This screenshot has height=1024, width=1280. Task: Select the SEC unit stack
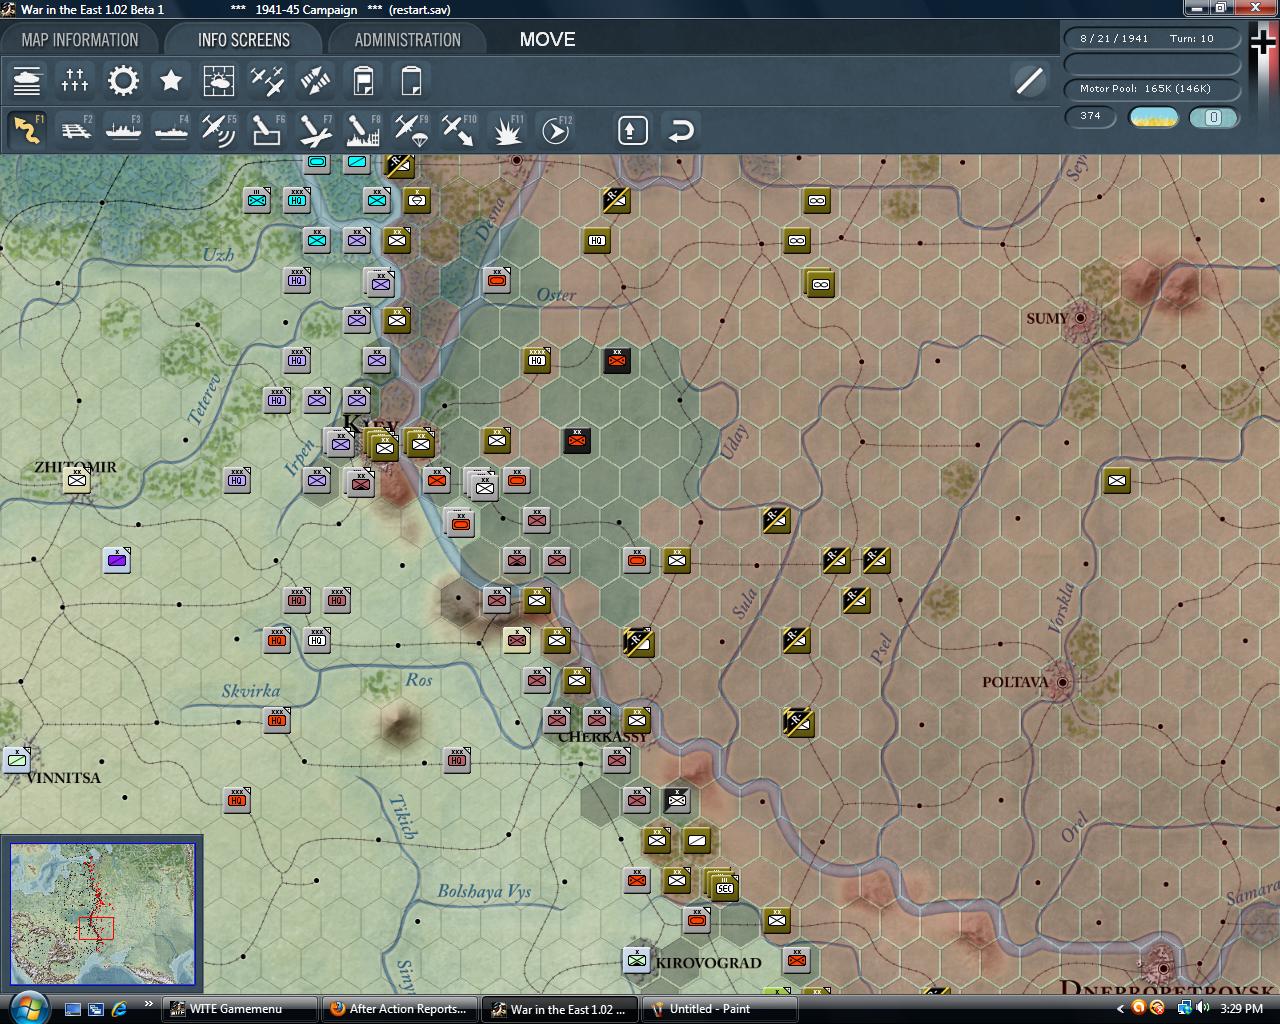(x=723, y=886)
